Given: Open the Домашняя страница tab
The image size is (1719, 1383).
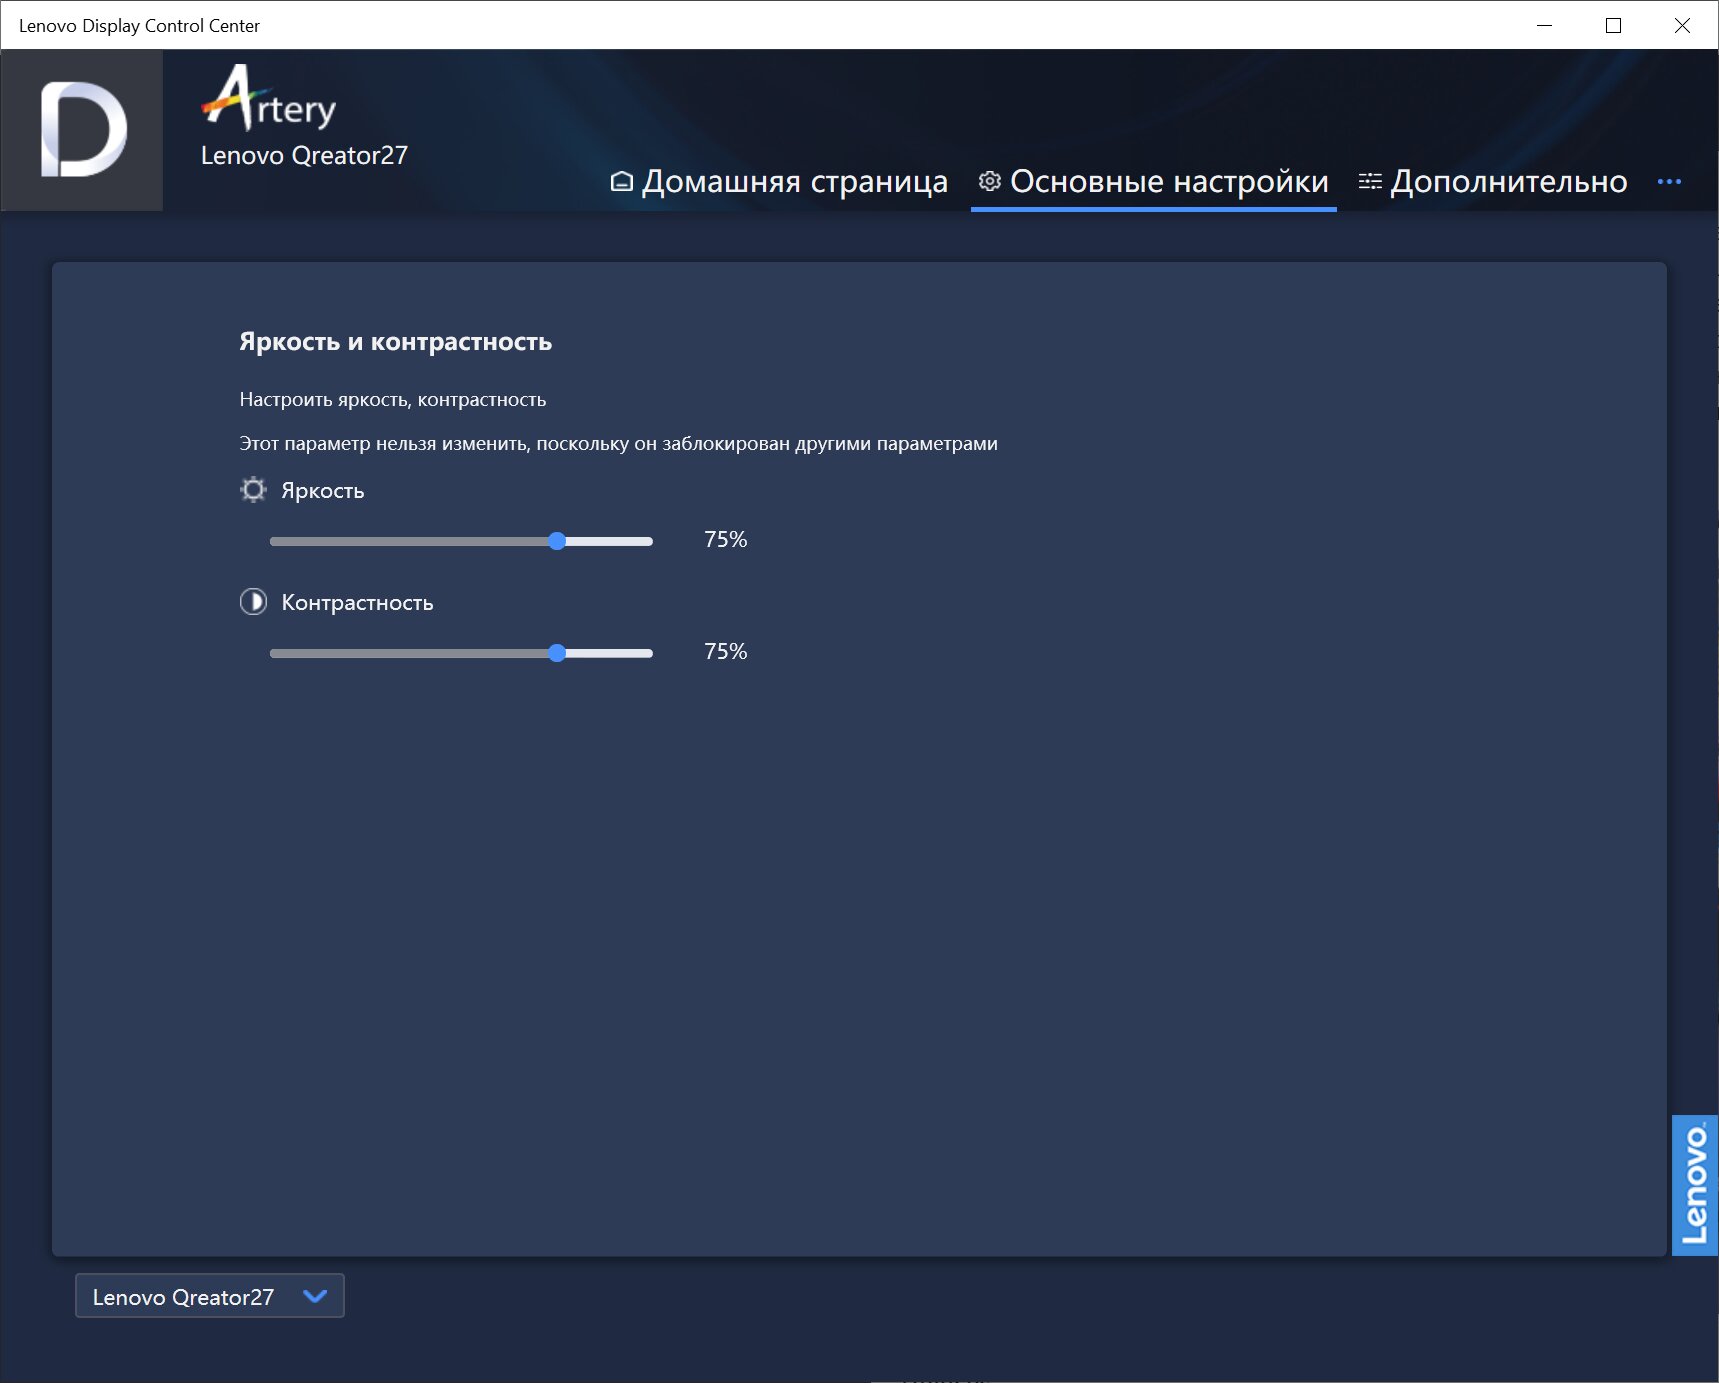Looking at the screenshot, I should [x=779, y=181].
